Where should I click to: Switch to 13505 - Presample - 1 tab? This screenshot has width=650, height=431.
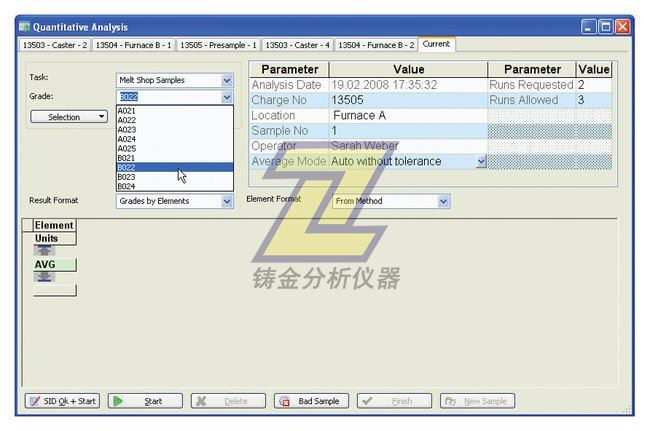pos(219,45)
